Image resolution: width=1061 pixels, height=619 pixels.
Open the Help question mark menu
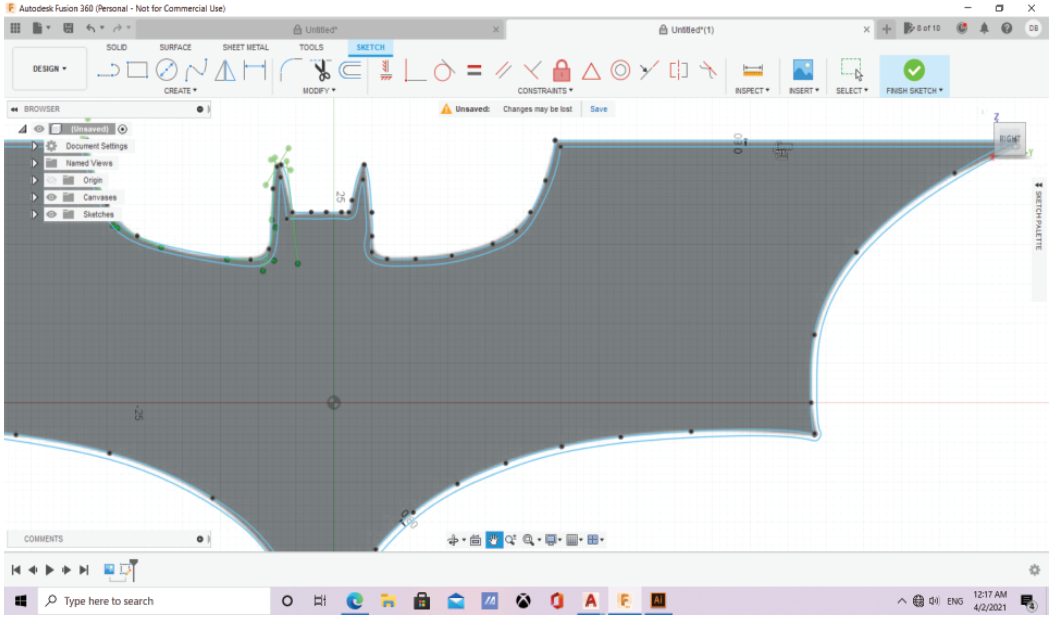1007,28
